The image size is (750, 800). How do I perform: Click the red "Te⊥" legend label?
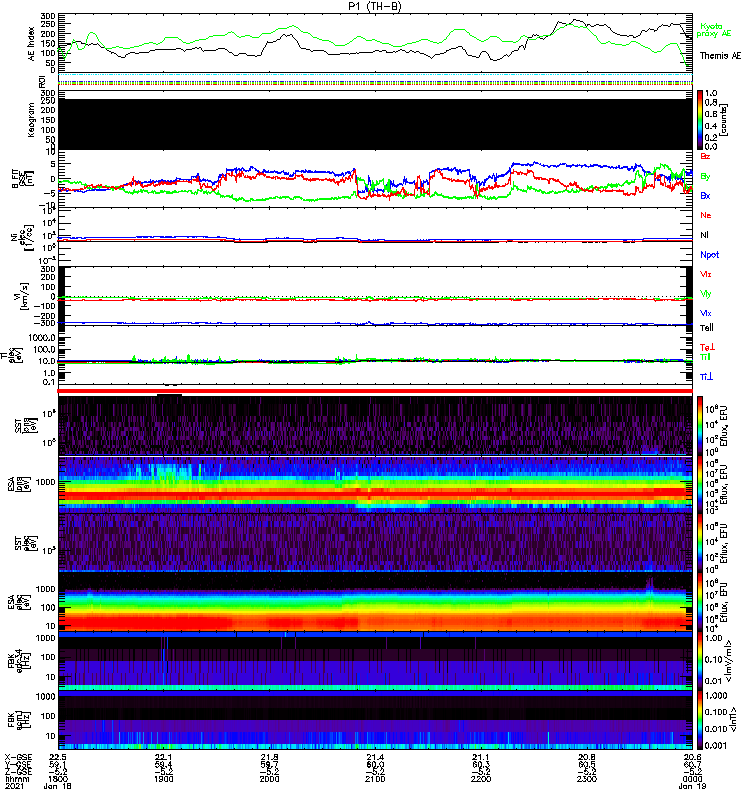coord(707,347)
